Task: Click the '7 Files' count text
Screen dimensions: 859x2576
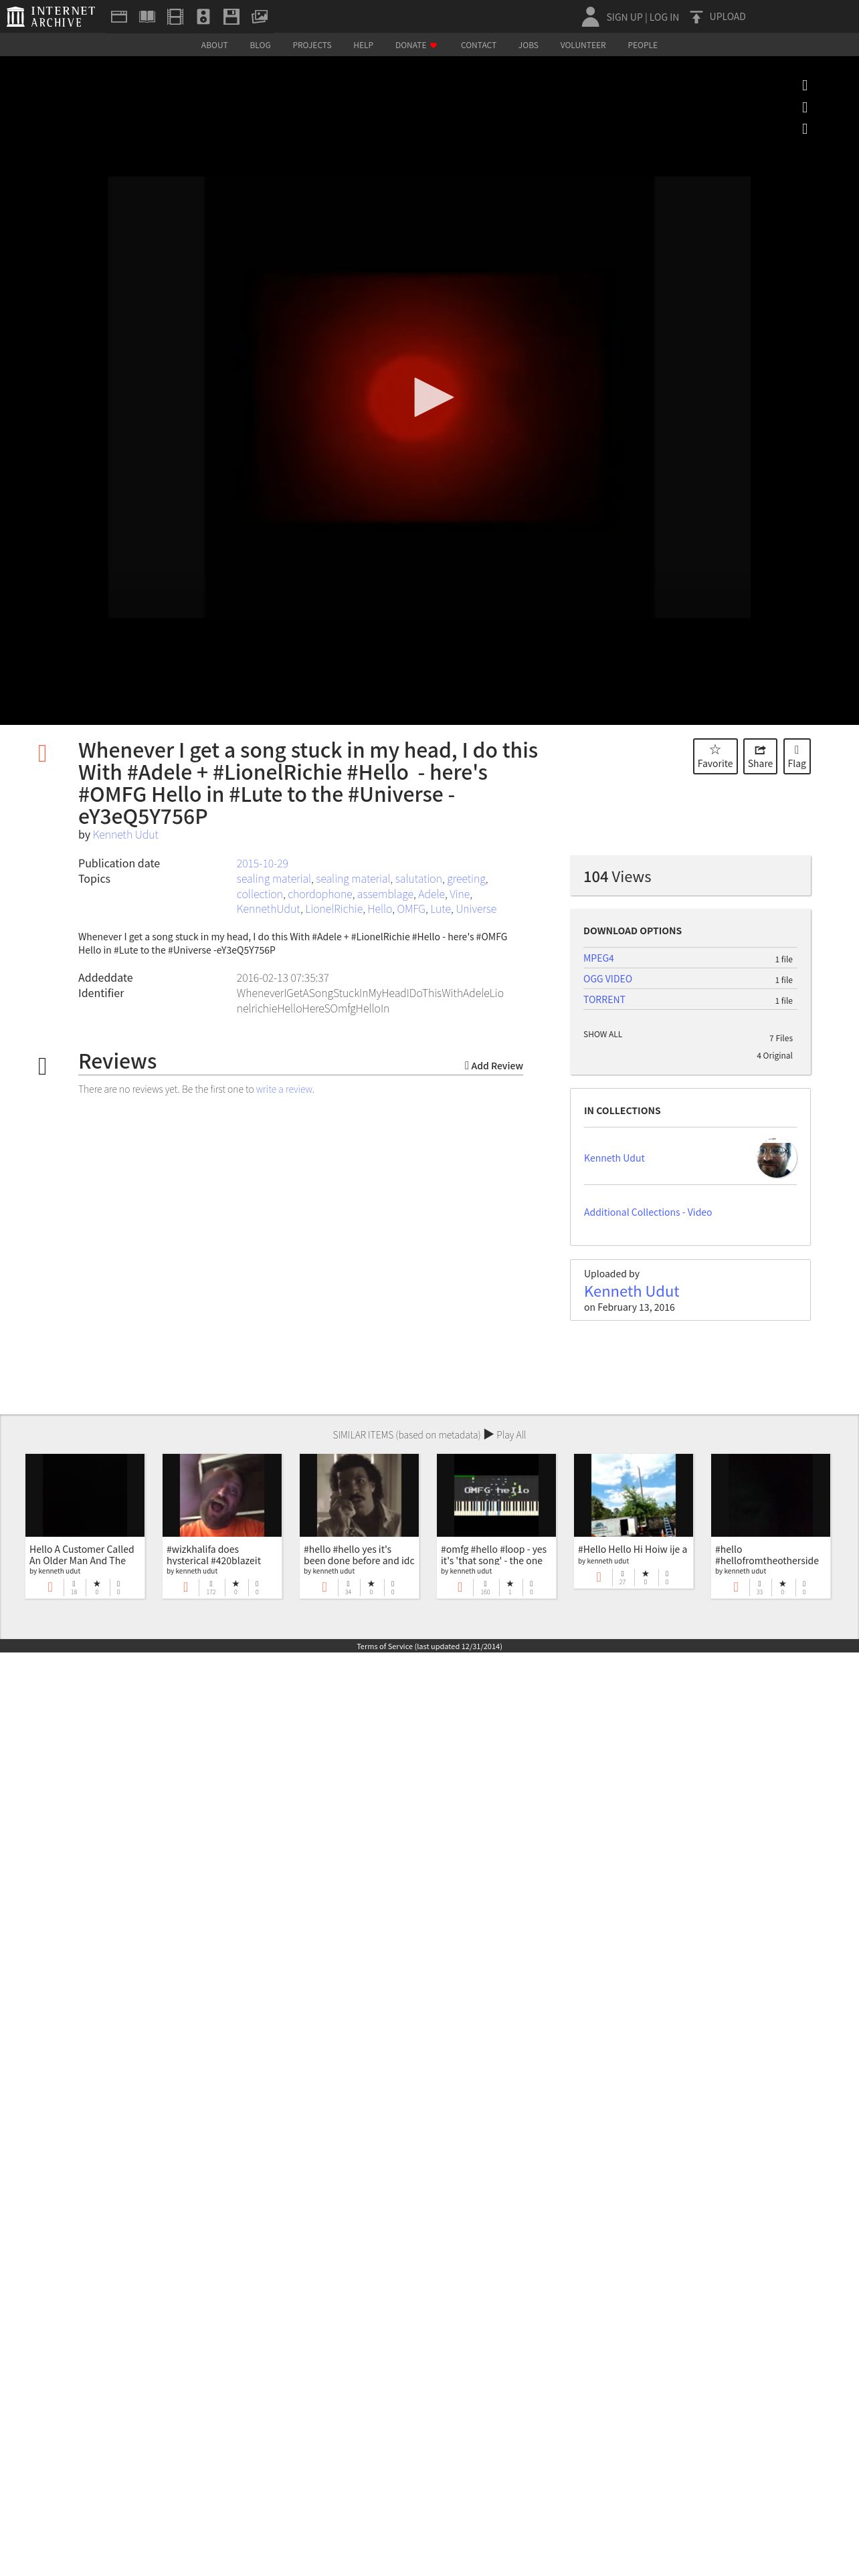Action: pyautogui.click(x=781, y=1038)
